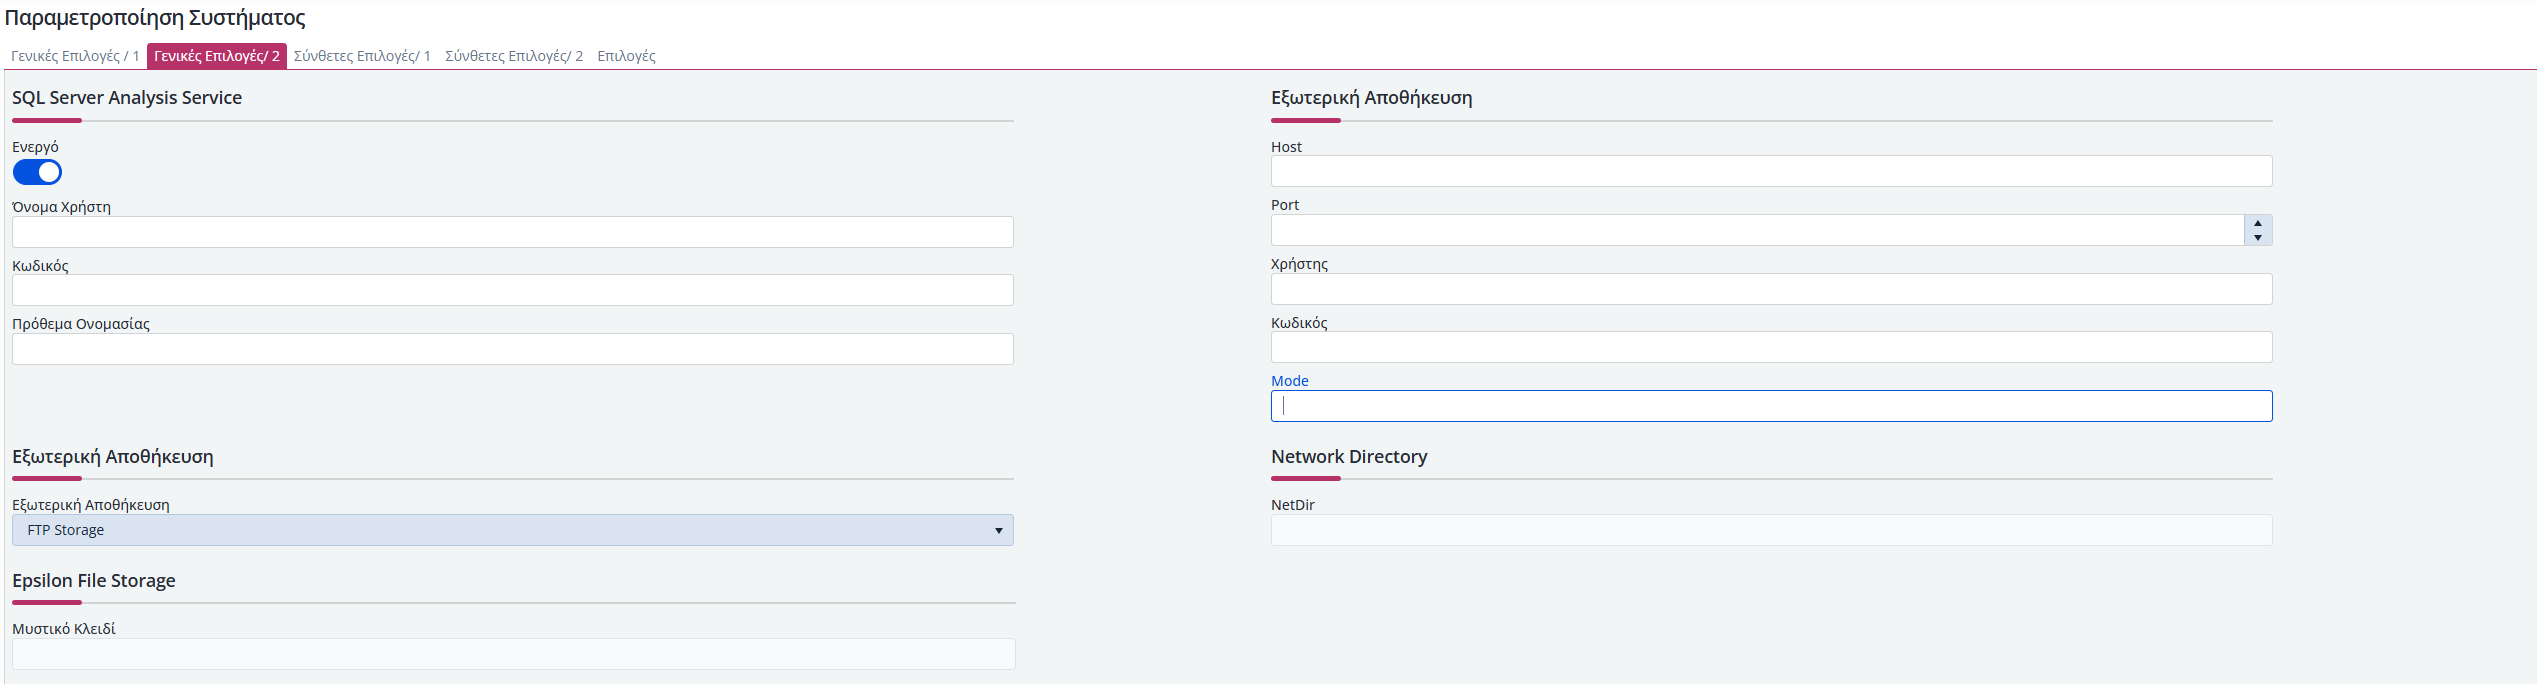Click the Epsilon File Storage heading
This screenshot has width=2537, height=684.
94,581
